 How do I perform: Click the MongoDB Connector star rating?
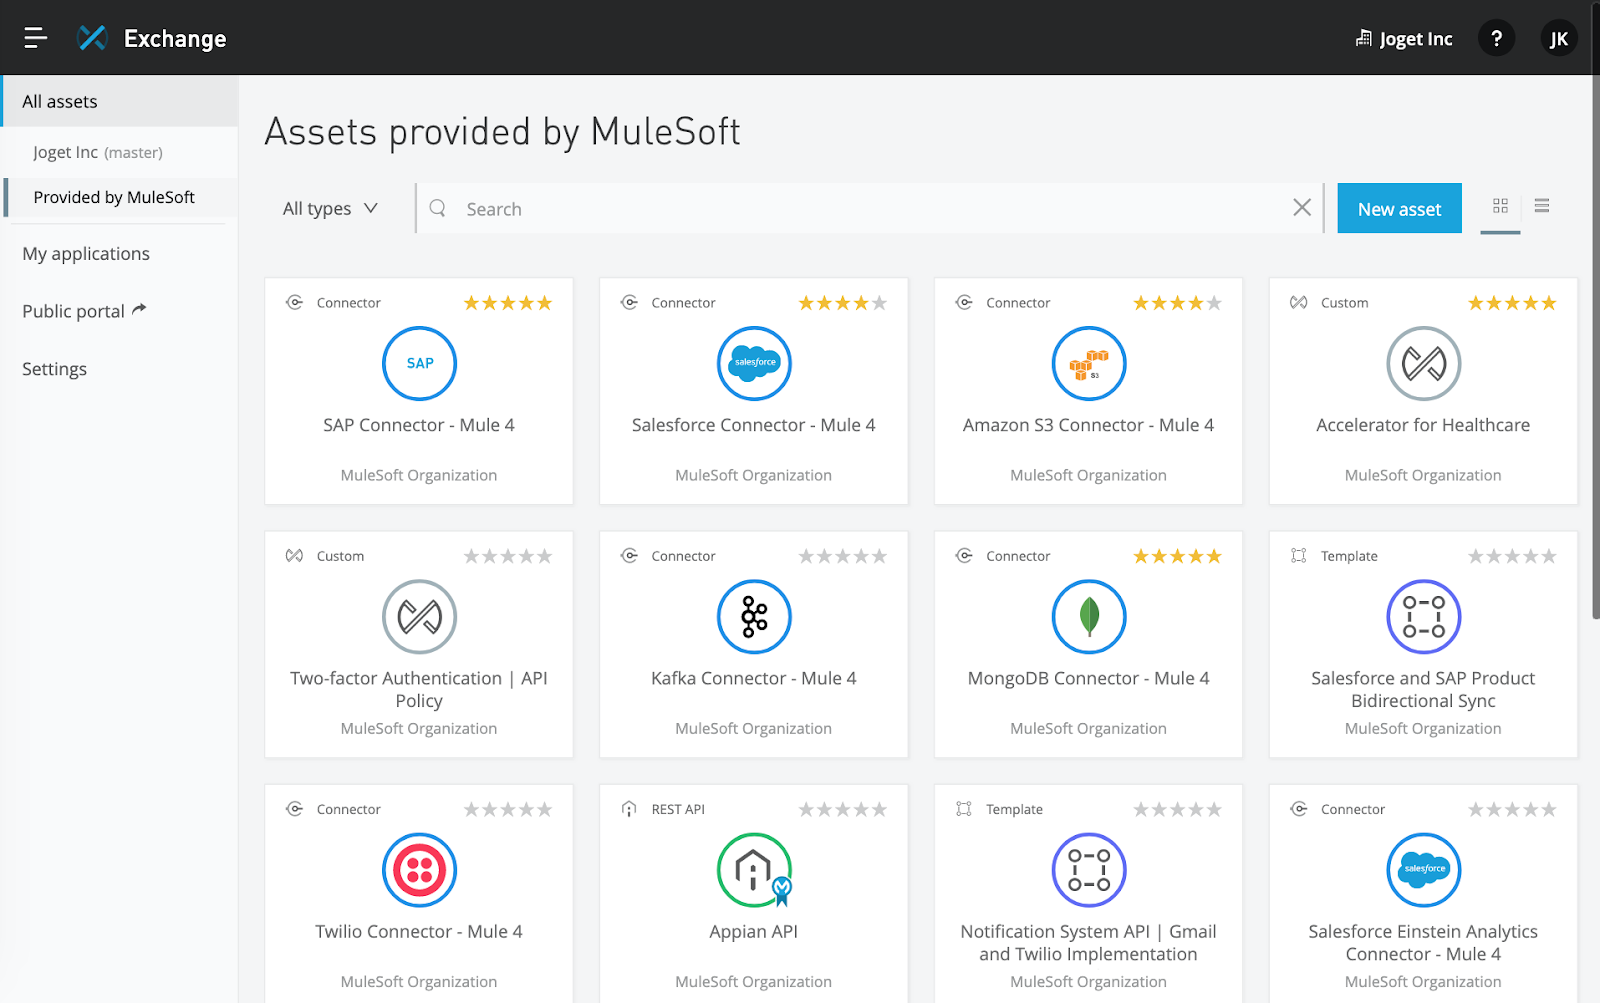click(x=1177, y=556)
